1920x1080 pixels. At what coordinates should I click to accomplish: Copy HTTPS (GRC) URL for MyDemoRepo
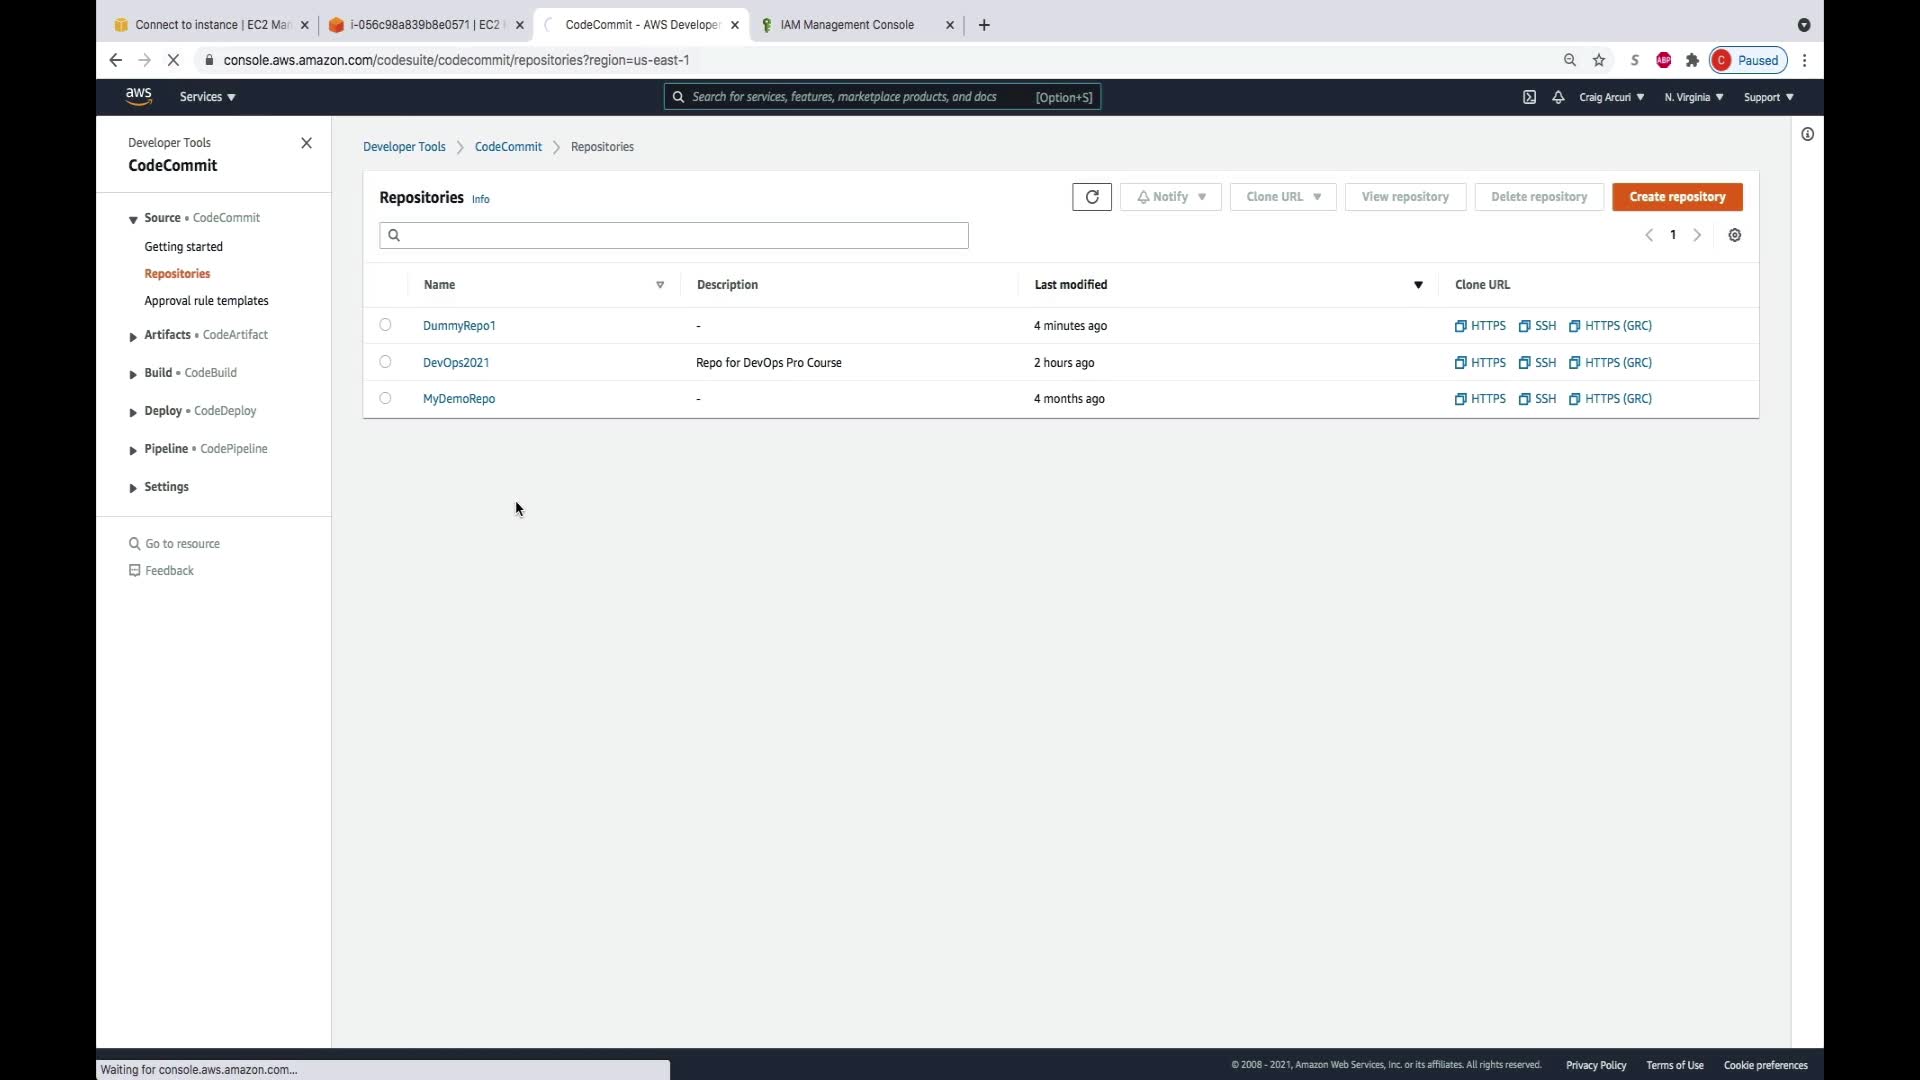tap(1610, 399)
